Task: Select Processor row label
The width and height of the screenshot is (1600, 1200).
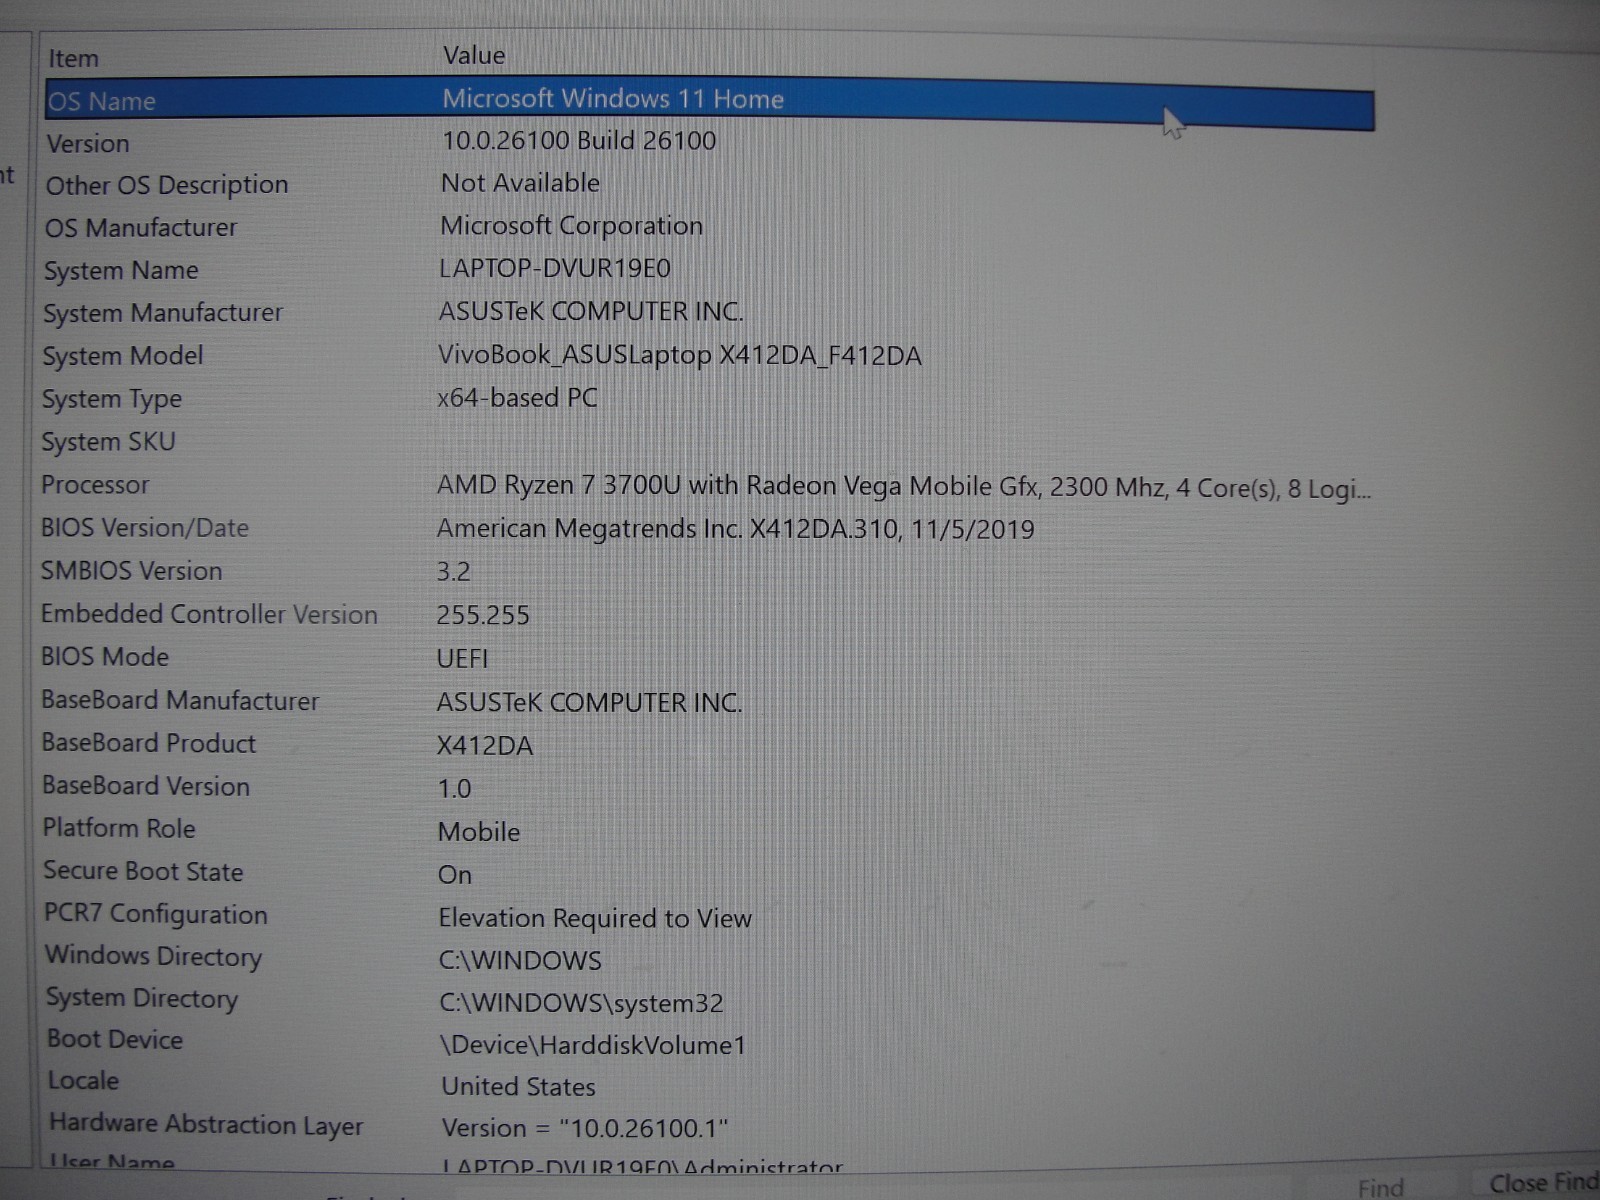Action: 95,486
